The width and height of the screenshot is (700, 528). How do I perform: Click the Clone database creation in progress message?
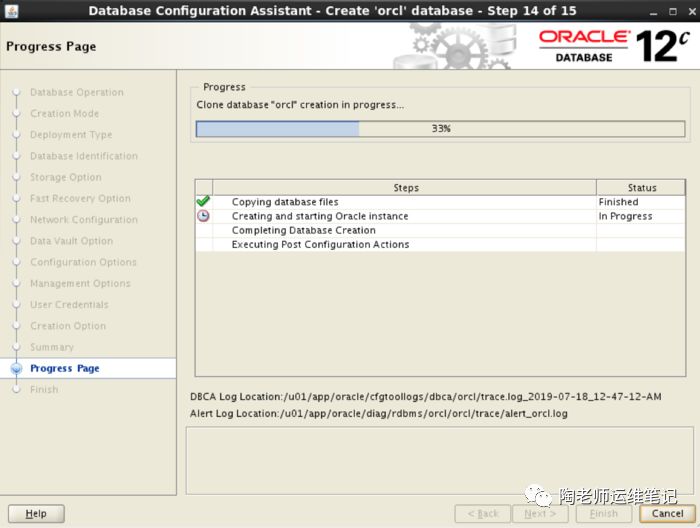pos(300,105)
